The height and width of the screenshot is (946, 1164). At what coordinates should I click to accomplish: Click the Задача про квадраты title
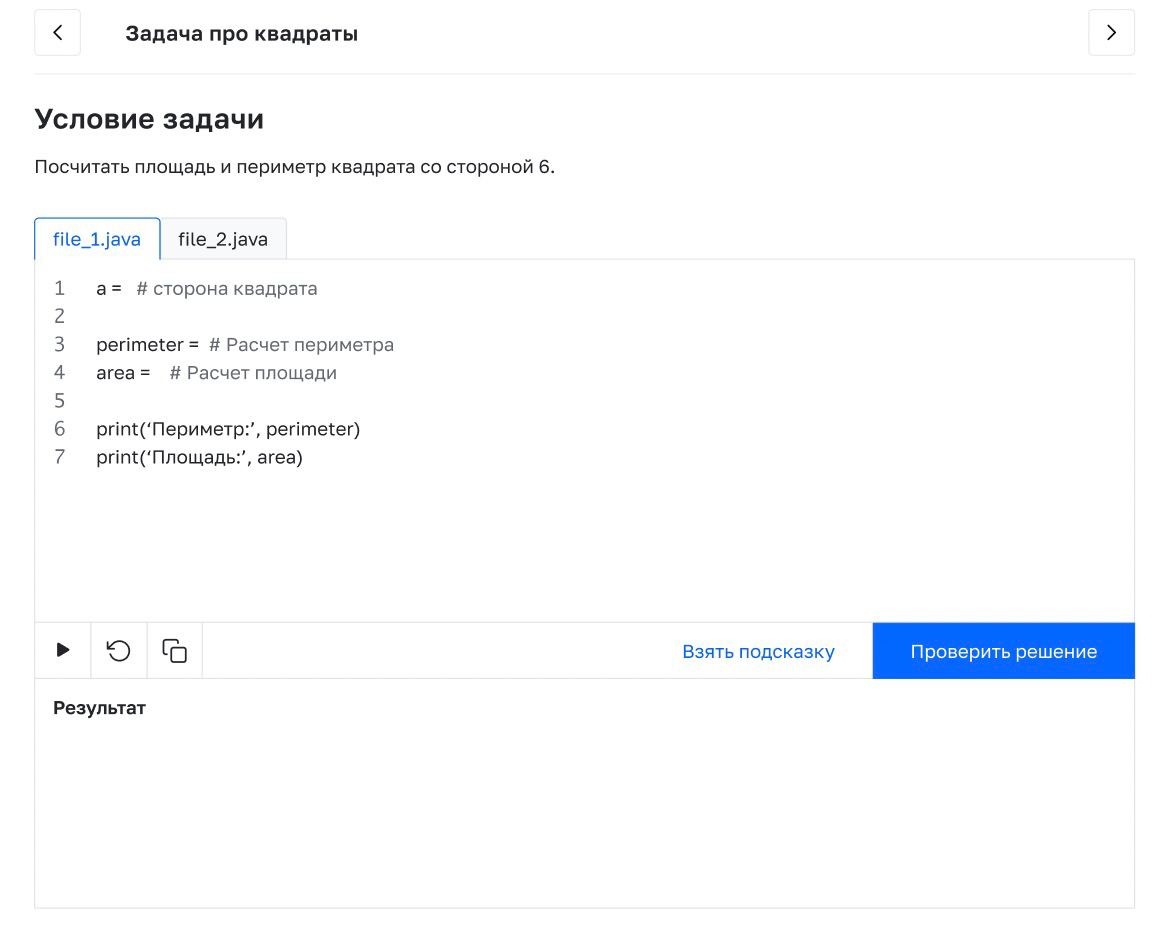241,33
